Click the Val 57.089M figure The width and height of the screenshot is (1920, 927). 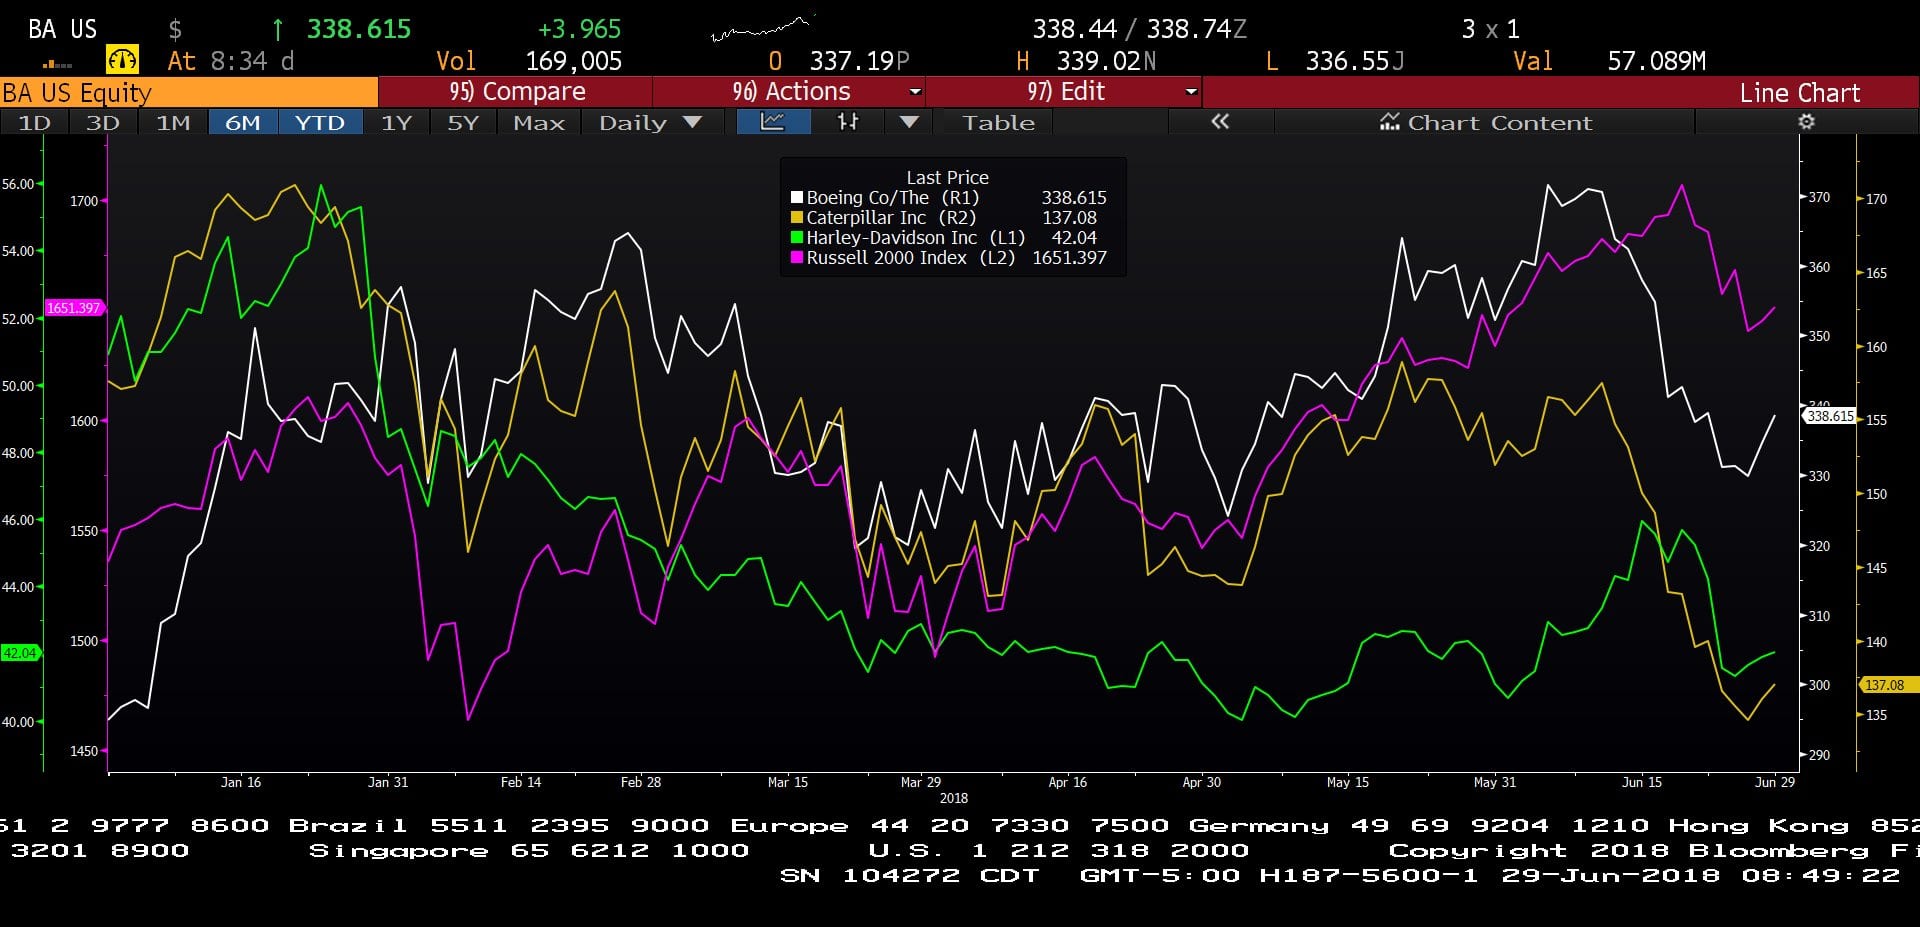(x=1656, y=61)
